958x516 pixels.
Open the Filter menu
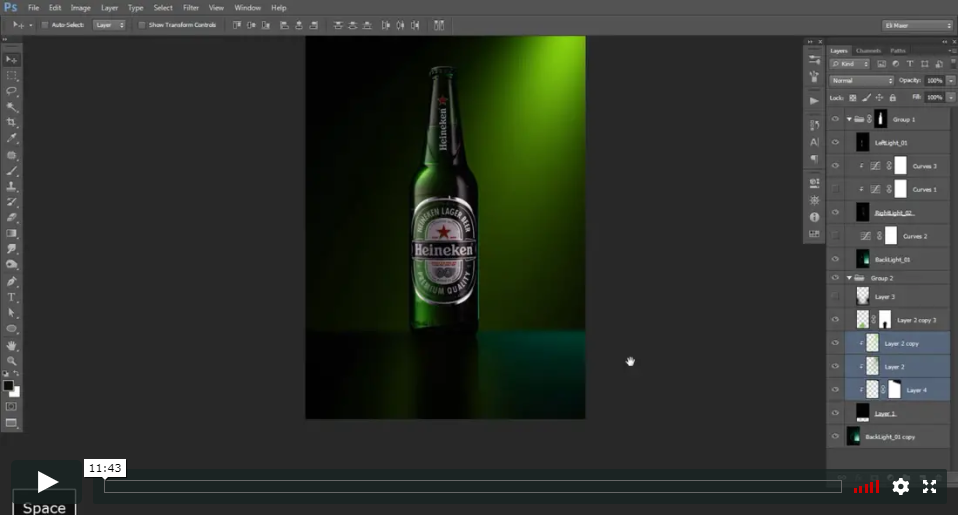191,8
